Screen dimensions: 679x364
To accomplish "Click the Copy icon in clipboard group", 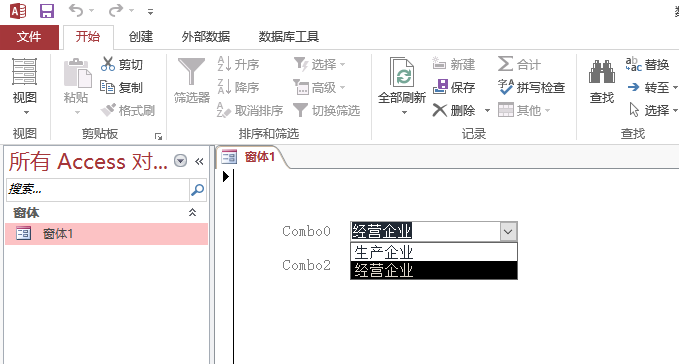I will (x=107, y=87).
